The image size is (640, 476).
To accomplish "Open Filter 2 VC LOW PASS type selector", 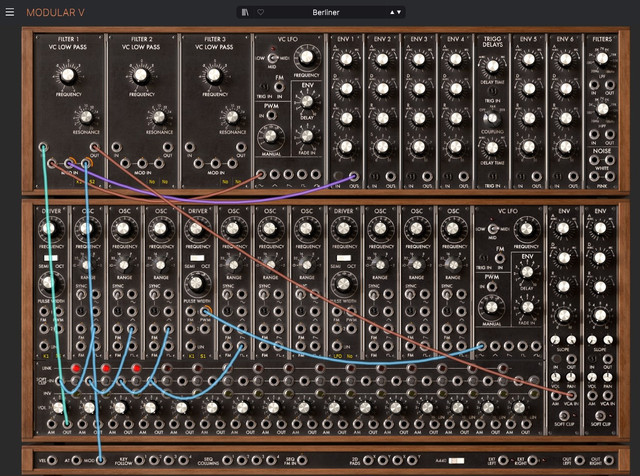I will (x=141, y=47).
